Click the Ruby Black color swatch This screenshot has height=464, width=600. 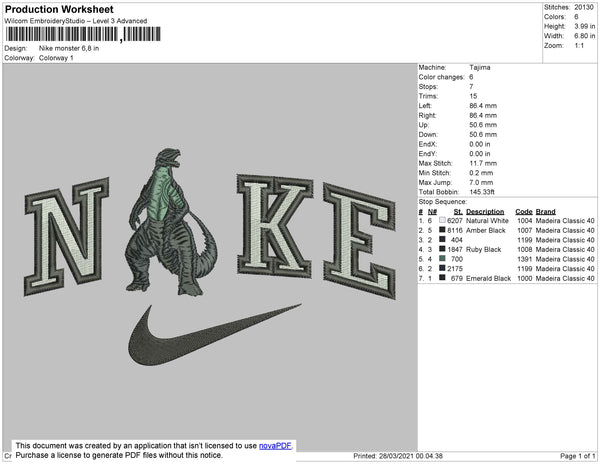442,249
